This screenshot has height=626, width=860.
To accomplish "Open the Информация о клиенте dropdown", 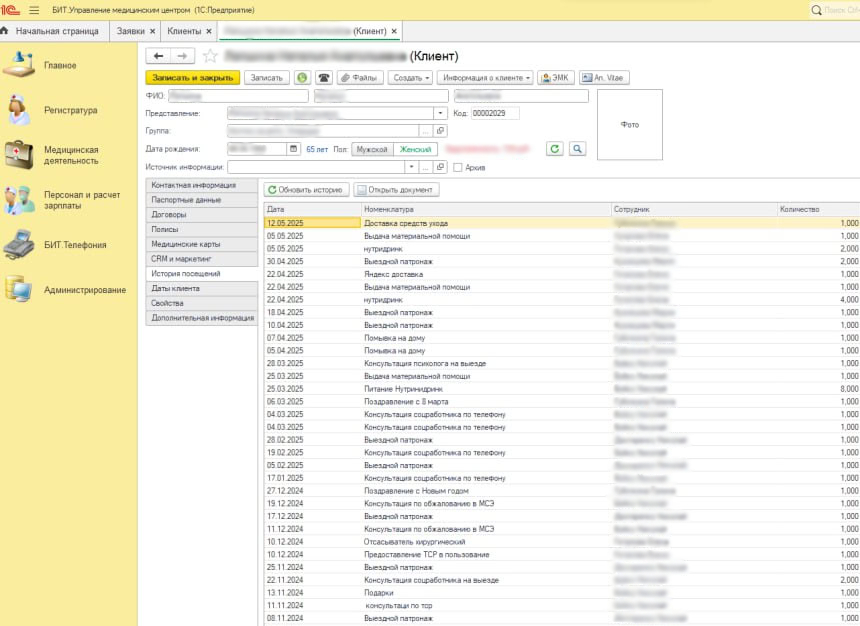I will pos(486,78).
